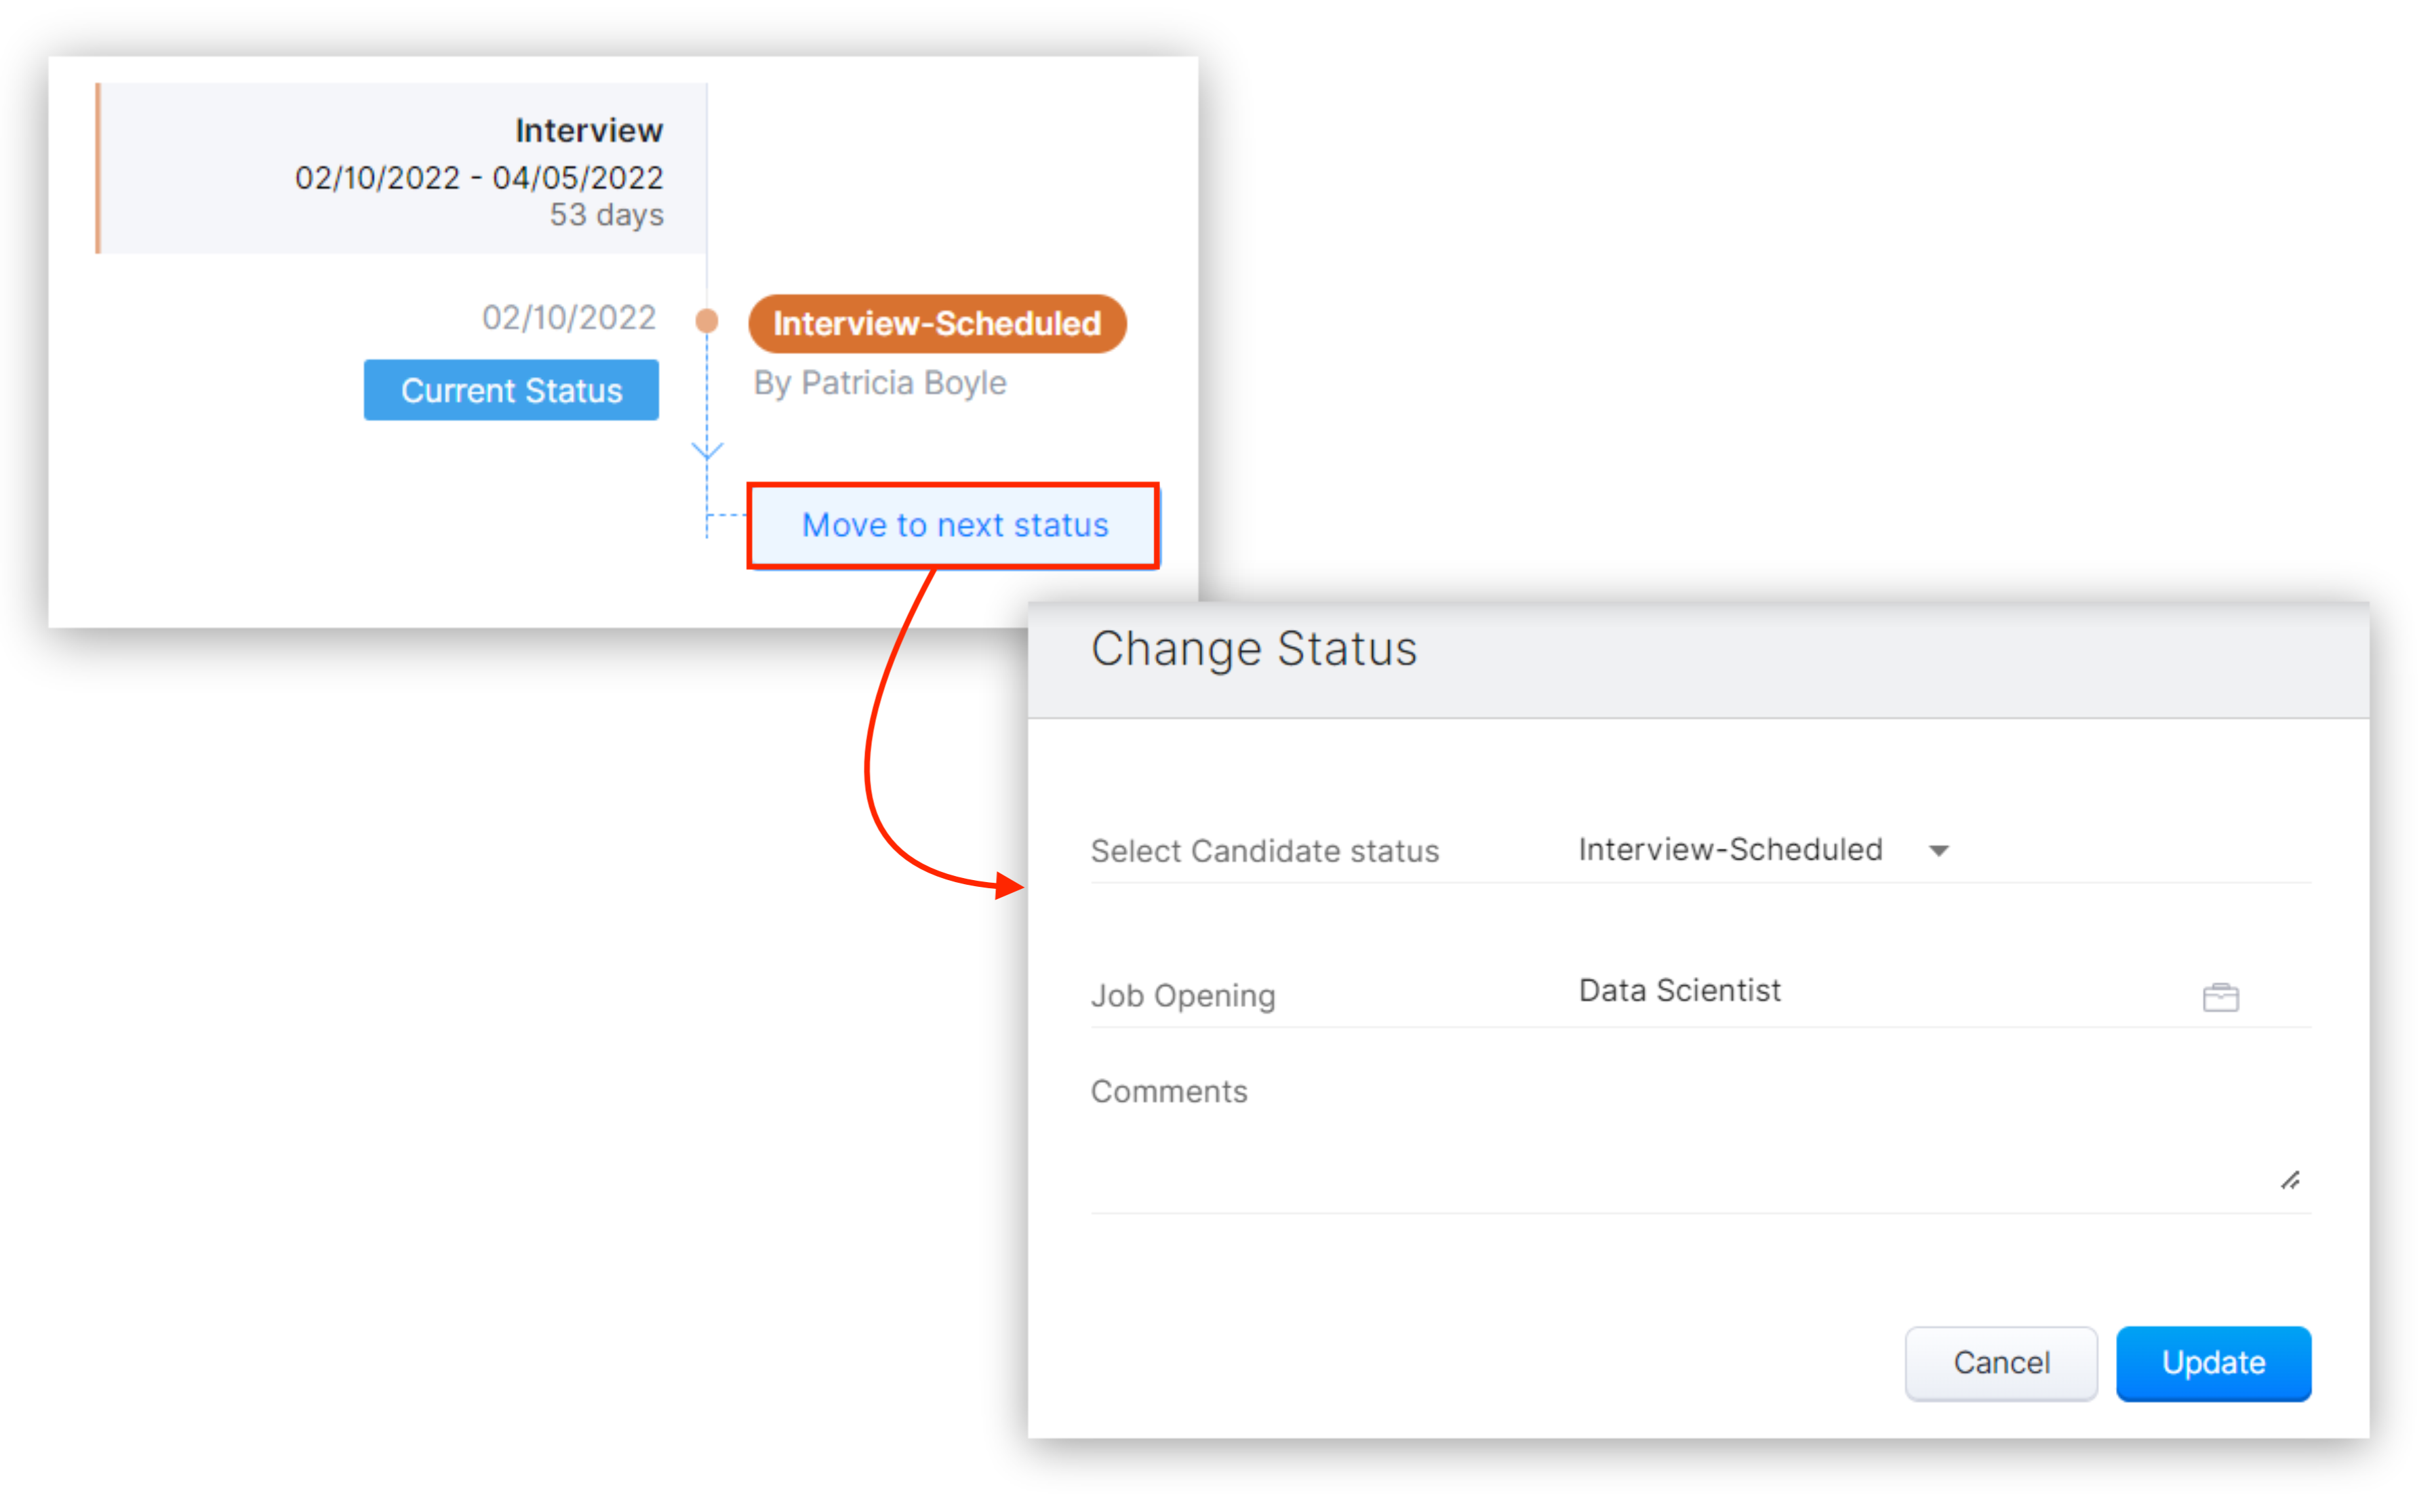Click Move to next status link

(x=954, y=525)
